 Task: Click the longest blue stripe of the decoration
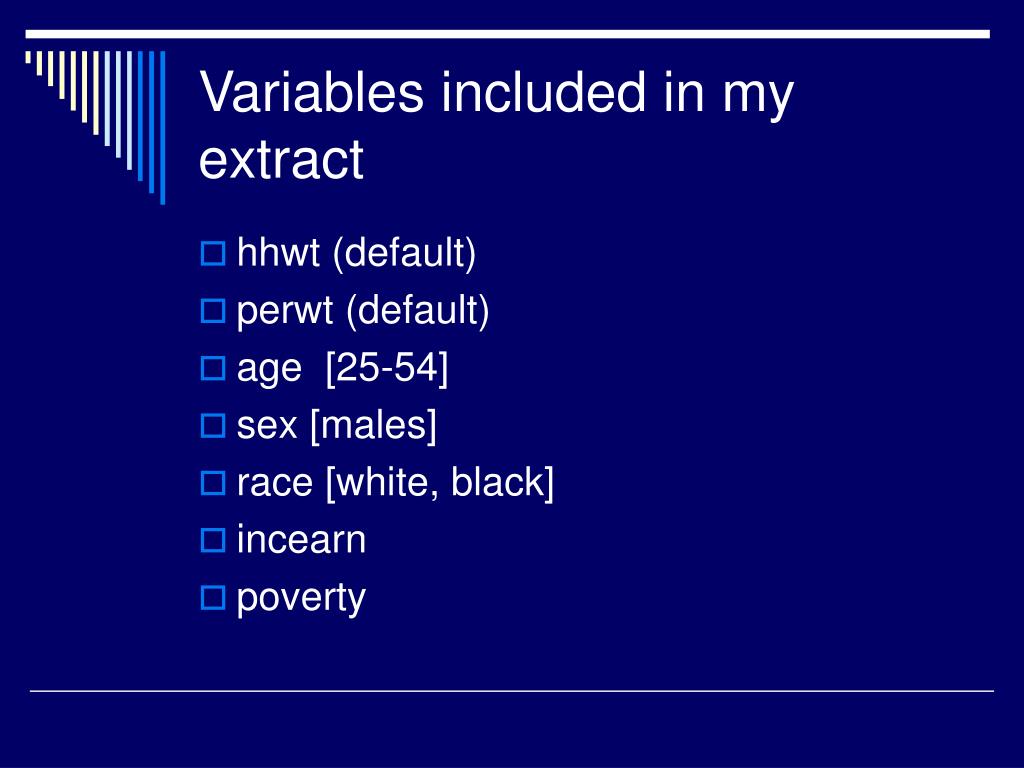point(163,127)
